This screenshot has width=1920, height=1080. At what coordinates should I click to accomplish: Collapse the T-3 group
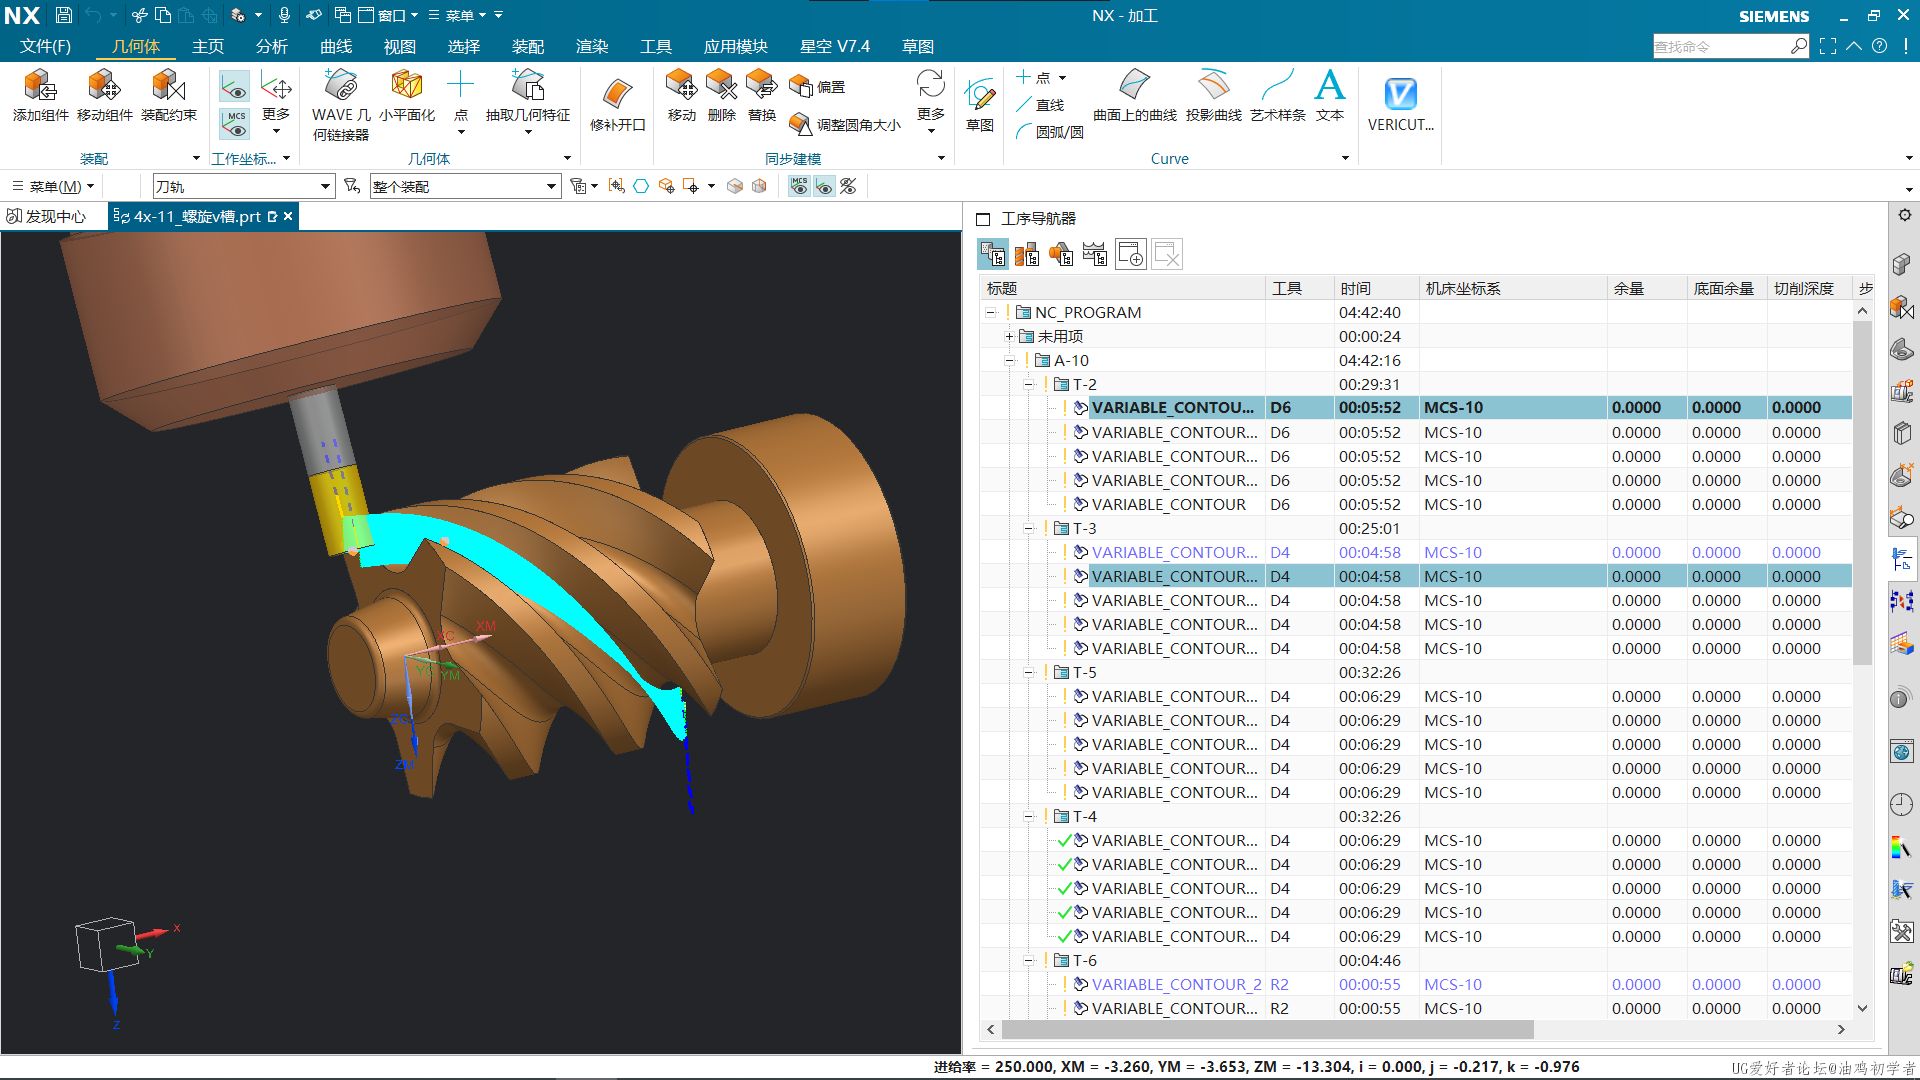1028,528
